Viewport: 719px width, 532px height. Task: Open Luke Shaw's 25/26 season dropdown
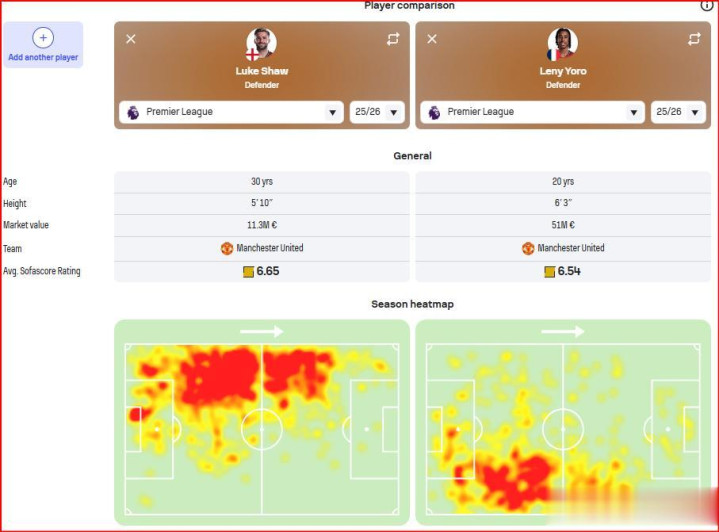(378, 112)
